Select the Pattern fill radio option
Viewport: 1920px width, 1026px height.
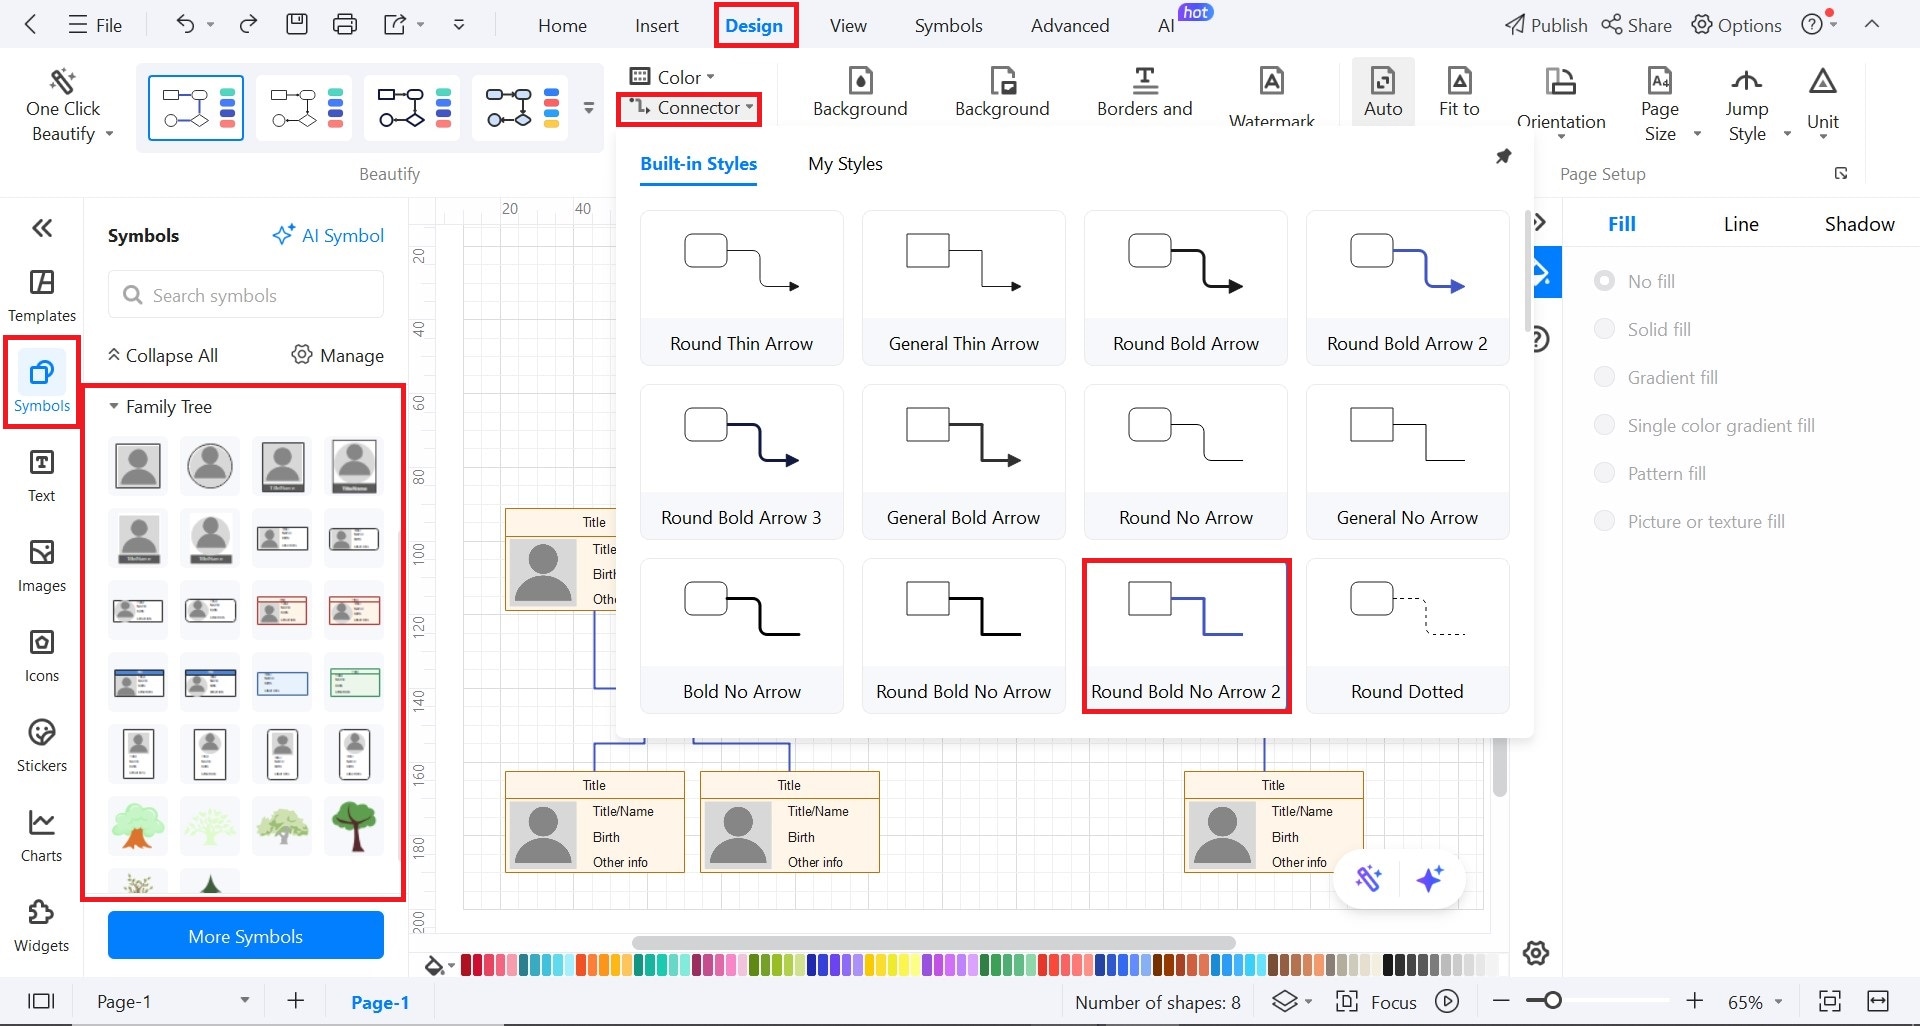pos(1604,473)
